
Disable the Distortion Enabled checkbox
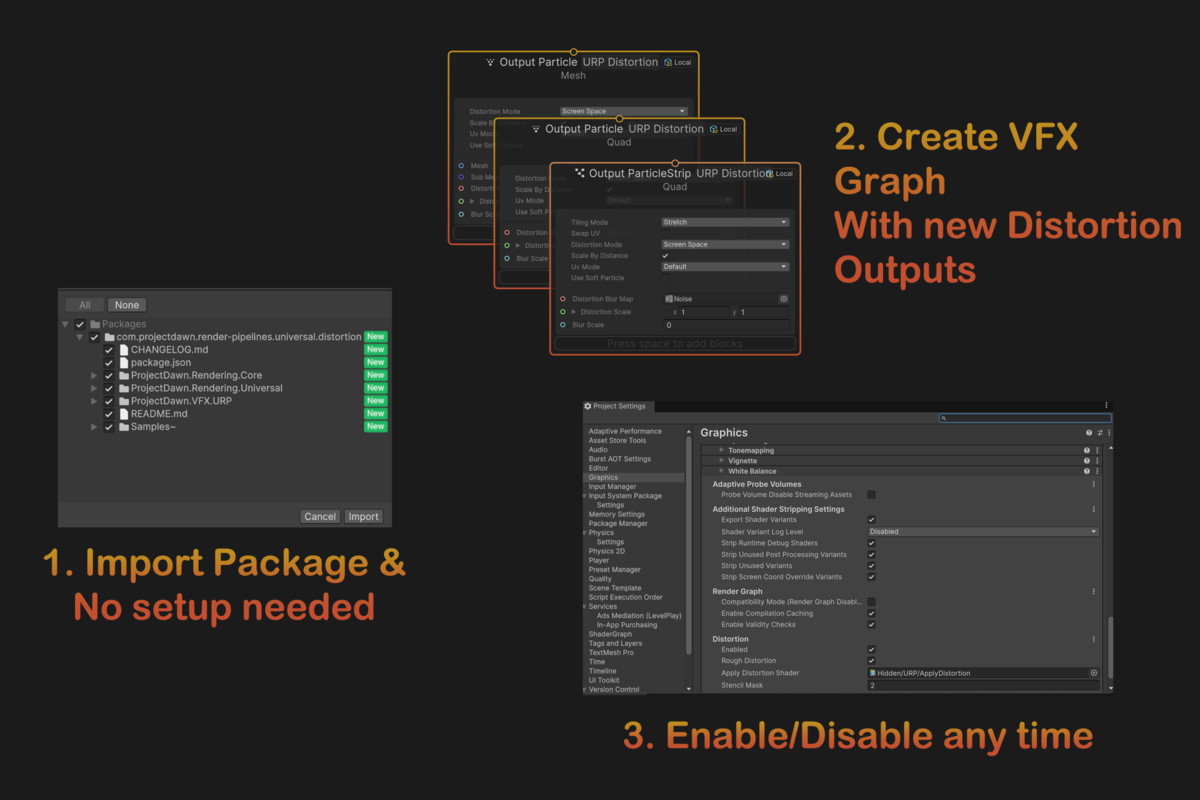[x=872, y=650]
